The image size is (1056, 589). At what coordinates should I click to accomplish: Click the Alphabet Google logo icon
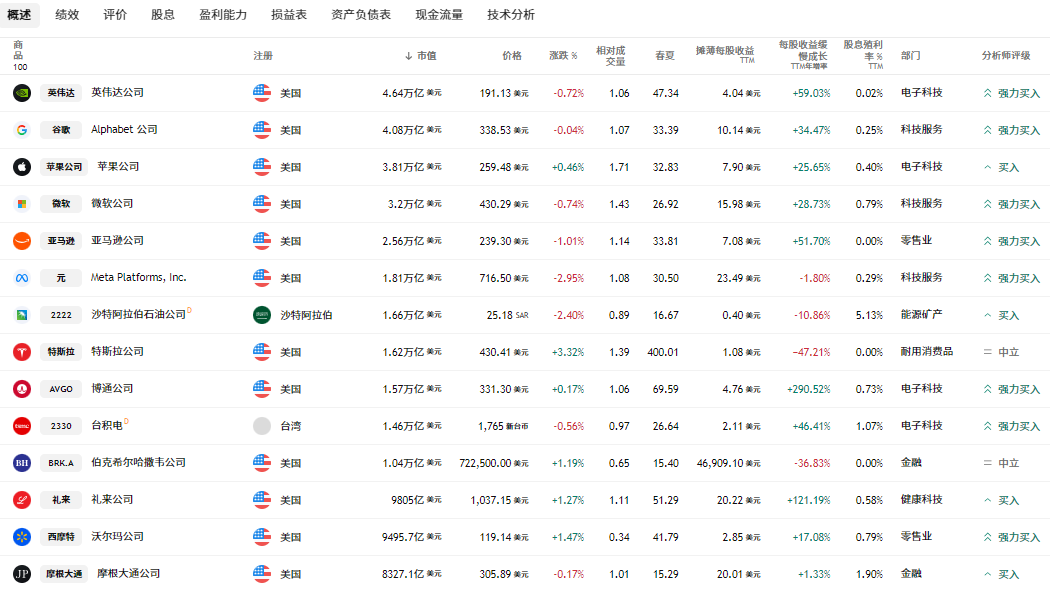[22, 130]
